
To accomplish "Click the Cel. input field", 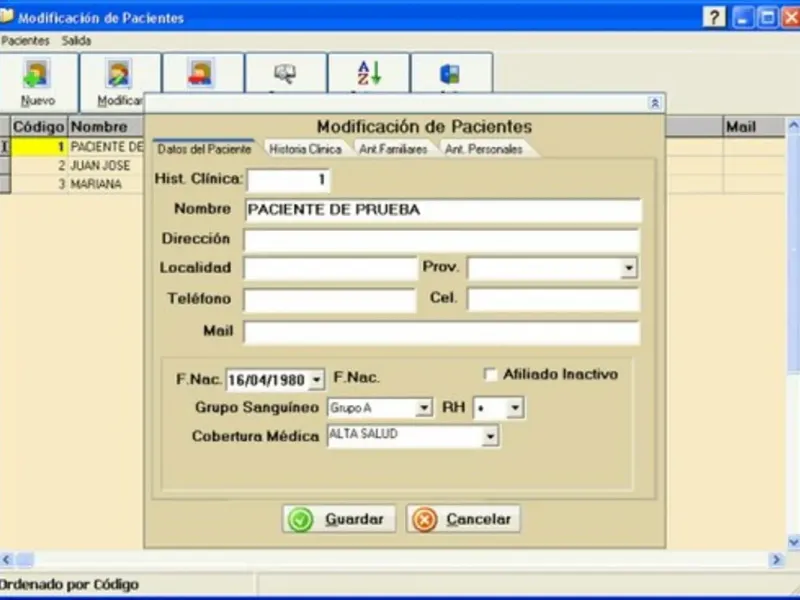I will coord(554,299).
